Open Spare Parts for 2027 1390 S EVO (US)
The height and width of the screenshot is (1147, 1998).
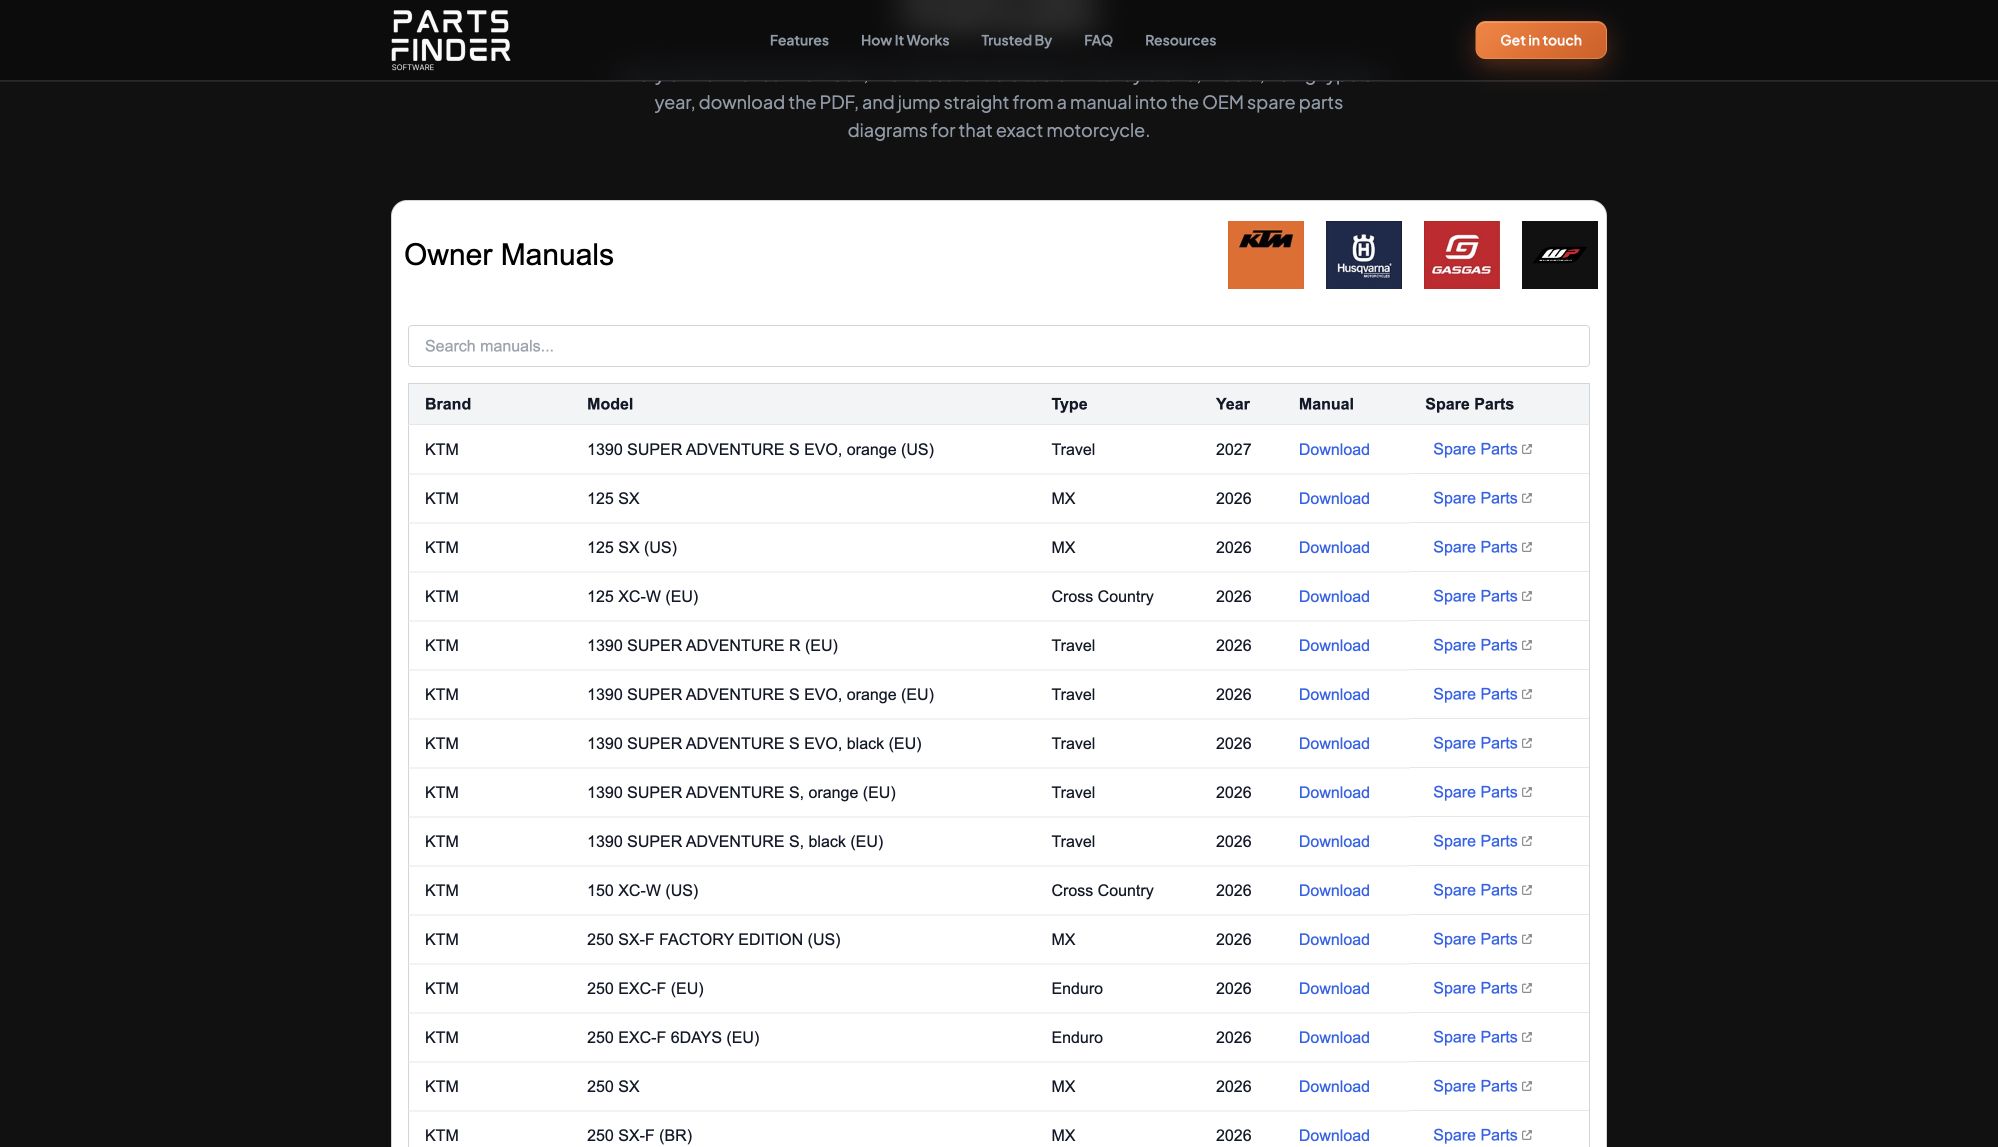pyautogui.click(x=1482, y=450)
